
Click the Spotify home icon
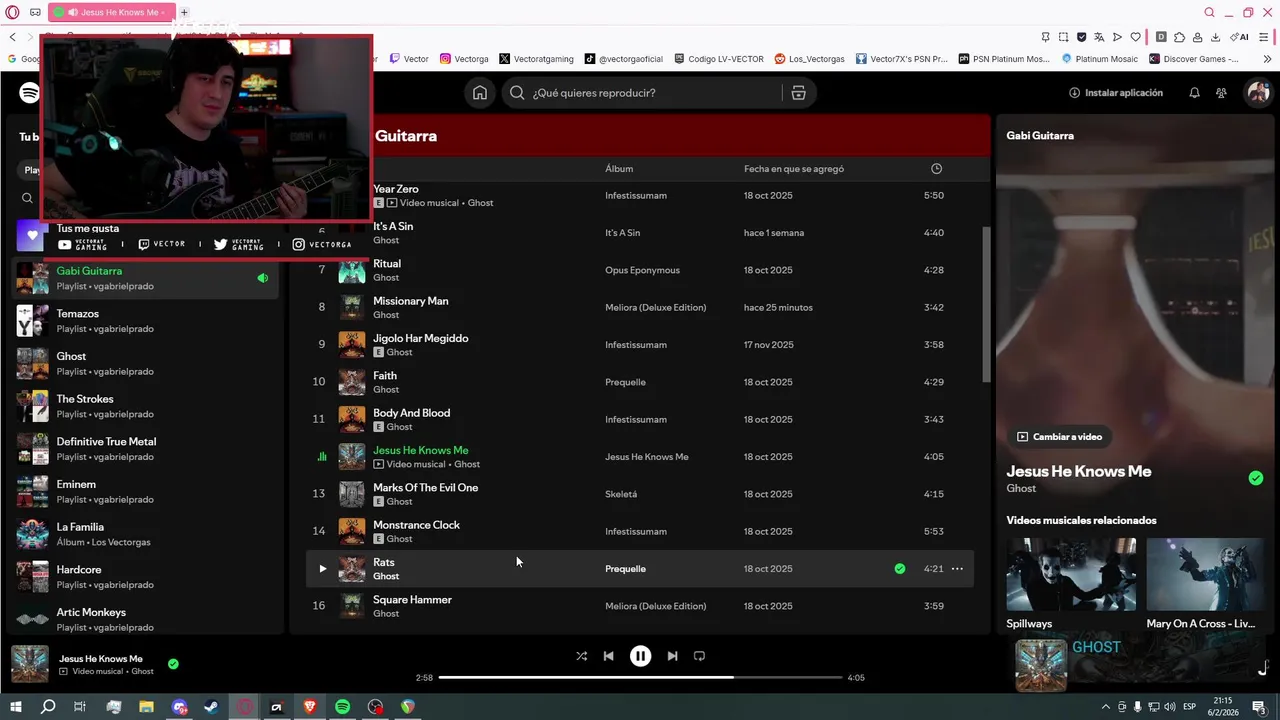tap(480, 93)
